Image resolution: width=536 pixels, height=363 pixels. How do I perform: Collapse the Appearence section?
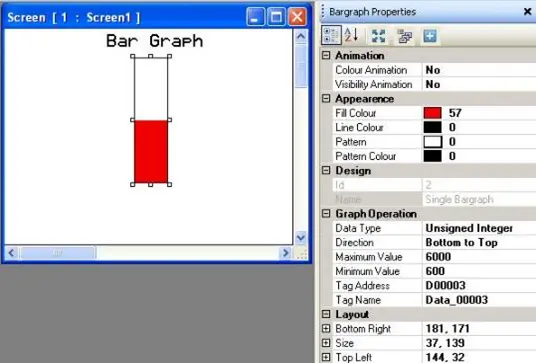coord(326,98)
